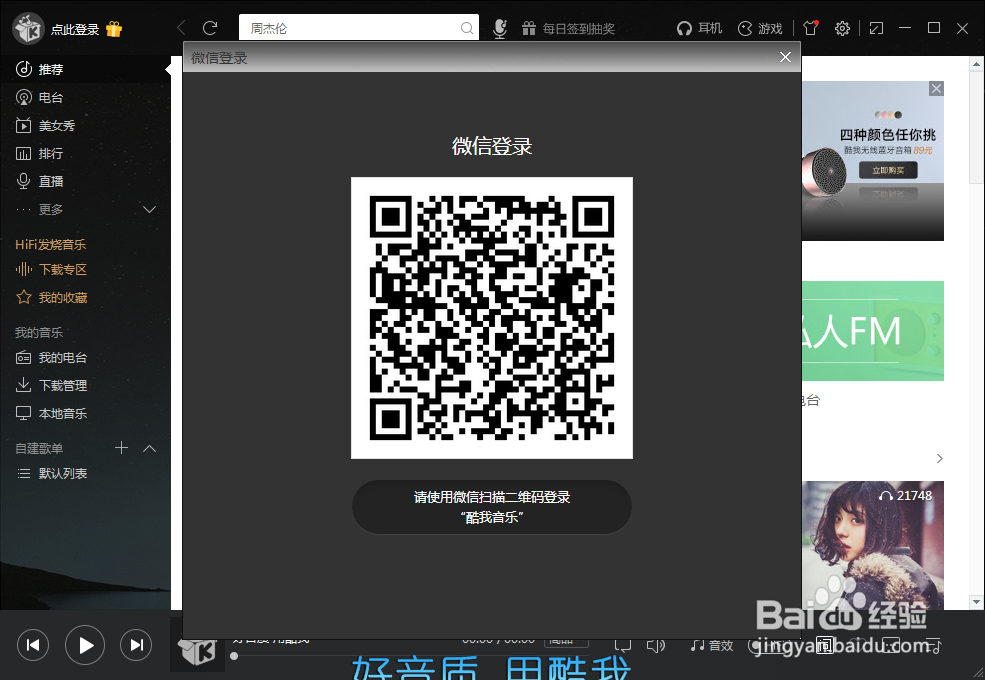The height and width of the screenshot is (680, 985).
Task: Expand the 更多 chevron in sidebar
Action: [150, 209]
